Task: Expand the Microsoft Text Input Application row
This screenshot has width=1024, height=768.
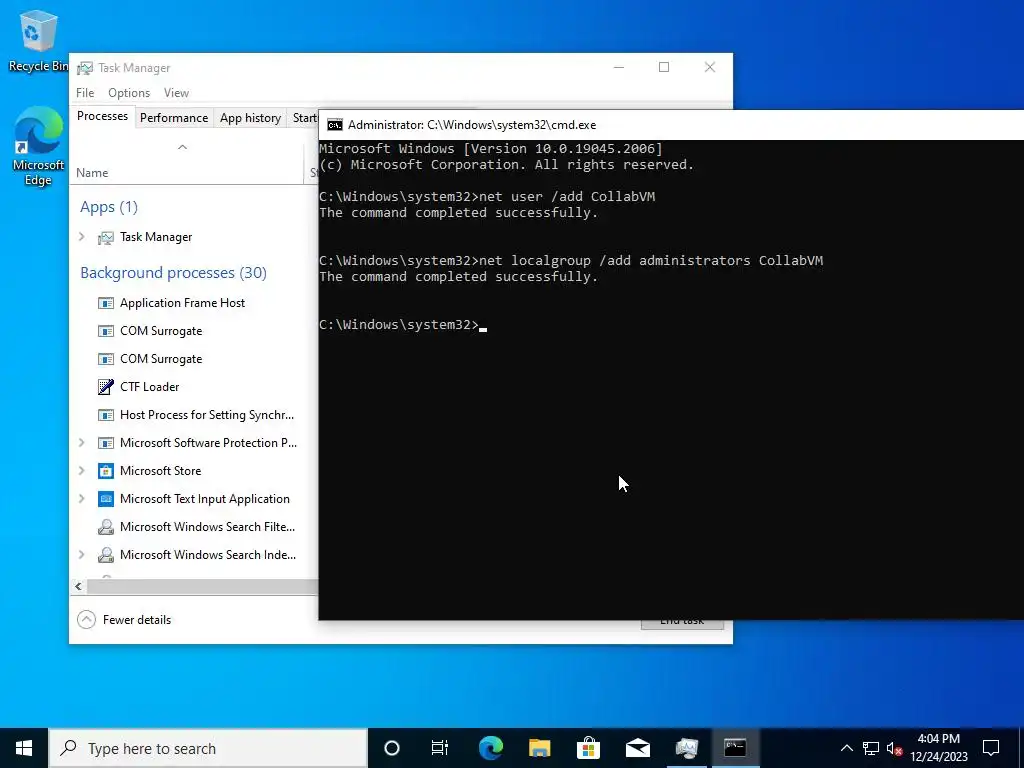Action: coord(82,499)
